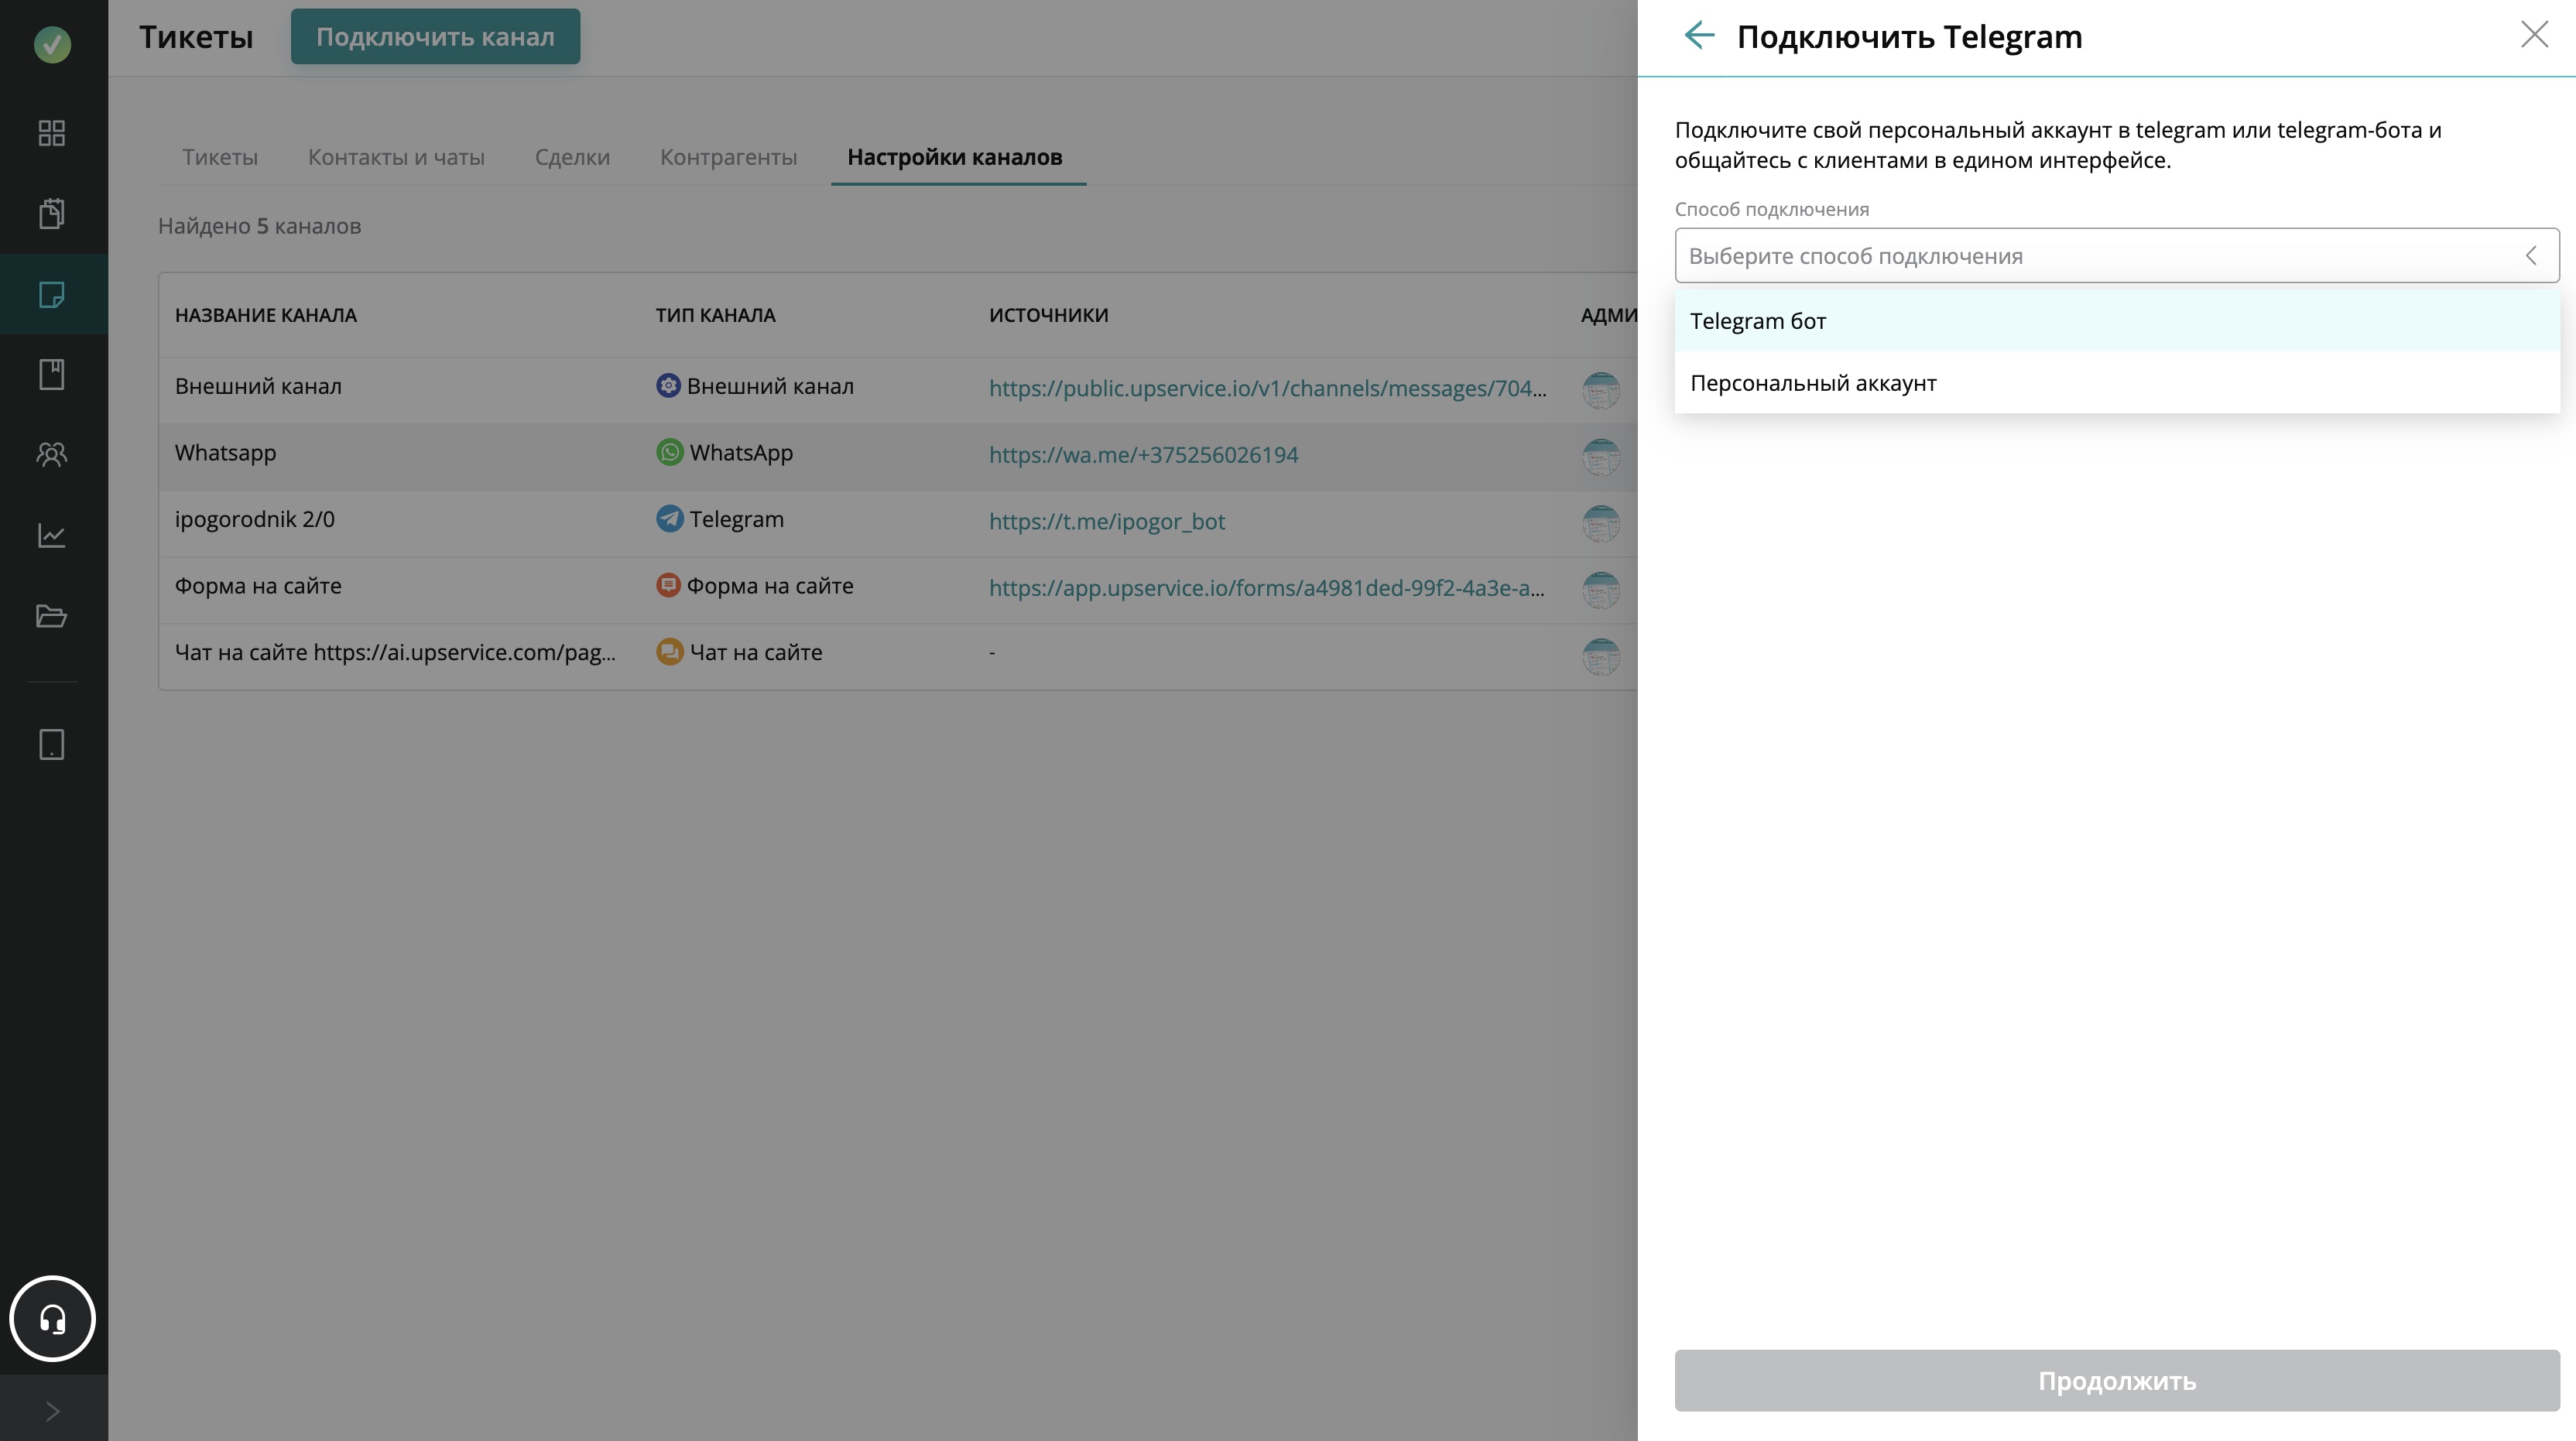Click the Telegram type icon
The width and height of the screenshot is (2576, 1441).
(x=669, y=518)
